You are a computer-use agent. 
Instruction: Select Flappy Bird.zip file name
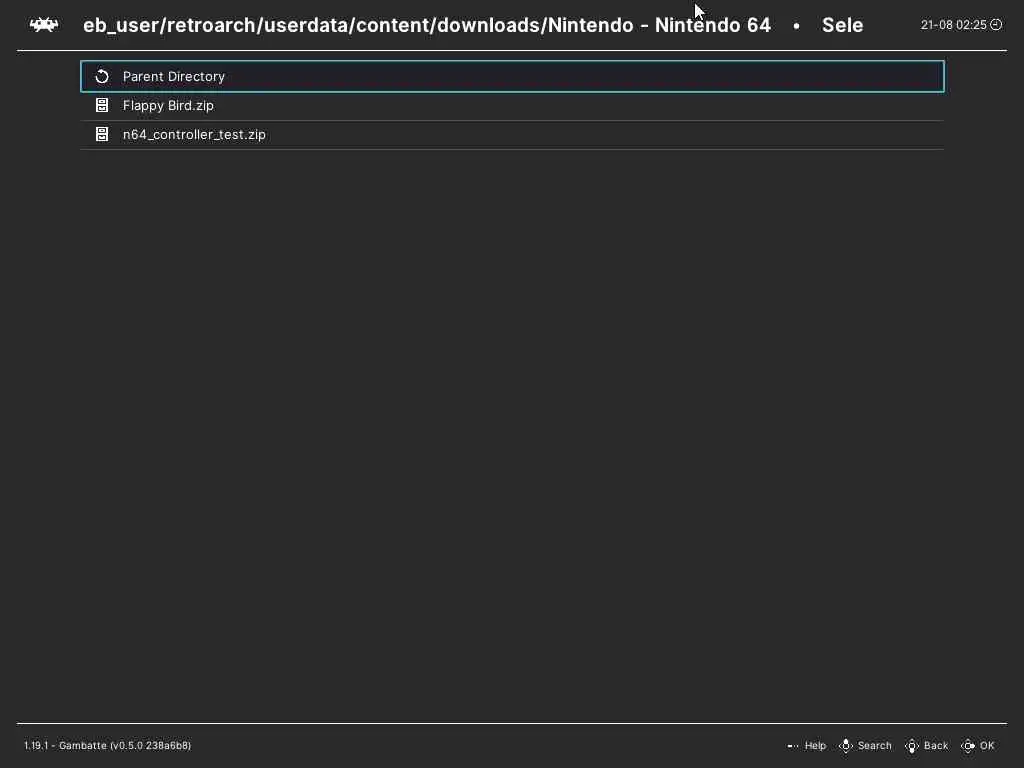[168, 105]
